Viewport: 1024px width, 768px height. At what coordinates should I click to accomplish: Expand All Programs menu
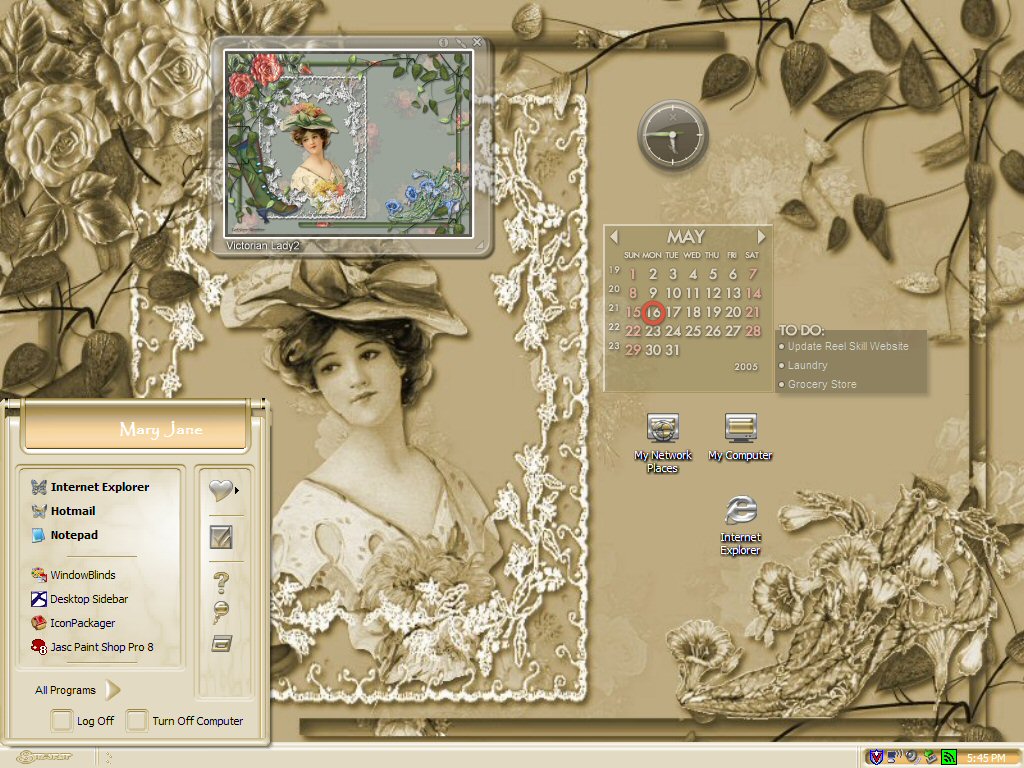pos(76,690)
